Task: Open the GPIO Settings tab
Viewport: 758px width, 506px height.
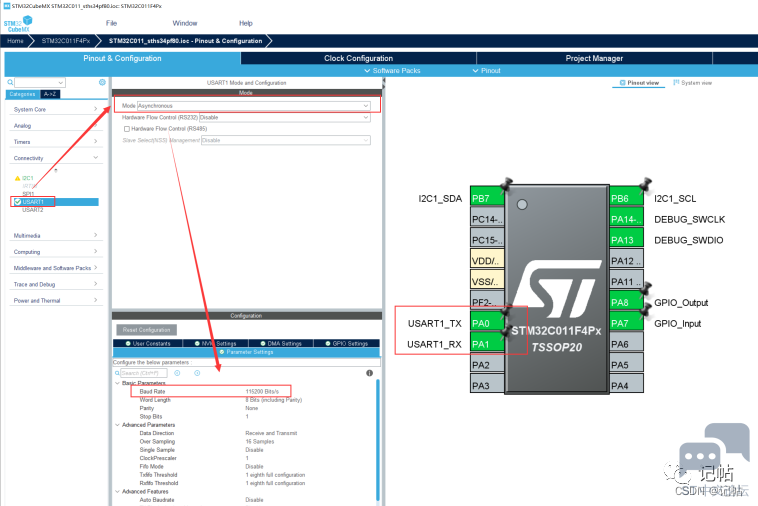Action: pyautogui.click(x=347, y=344)
